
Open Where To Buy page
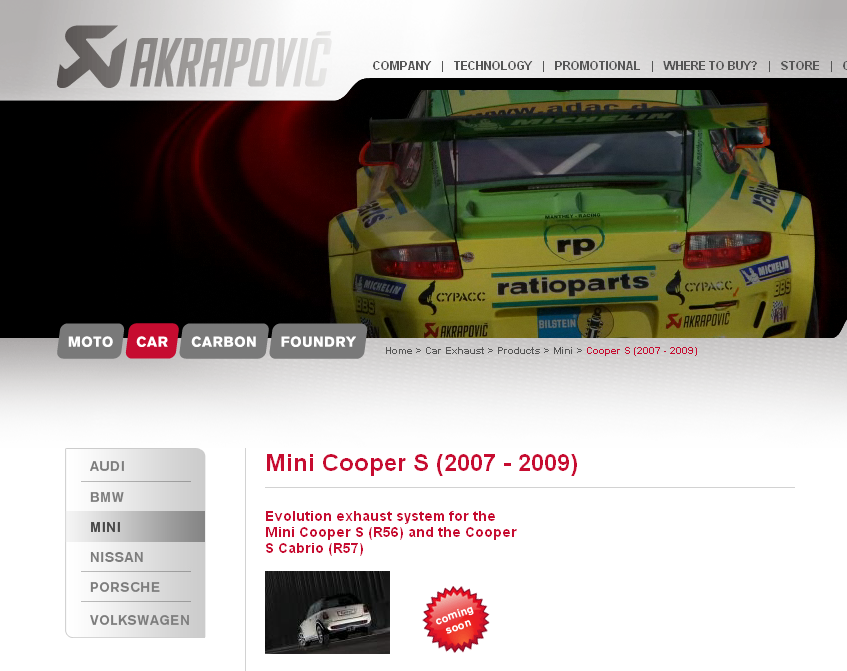pos(710,66)
